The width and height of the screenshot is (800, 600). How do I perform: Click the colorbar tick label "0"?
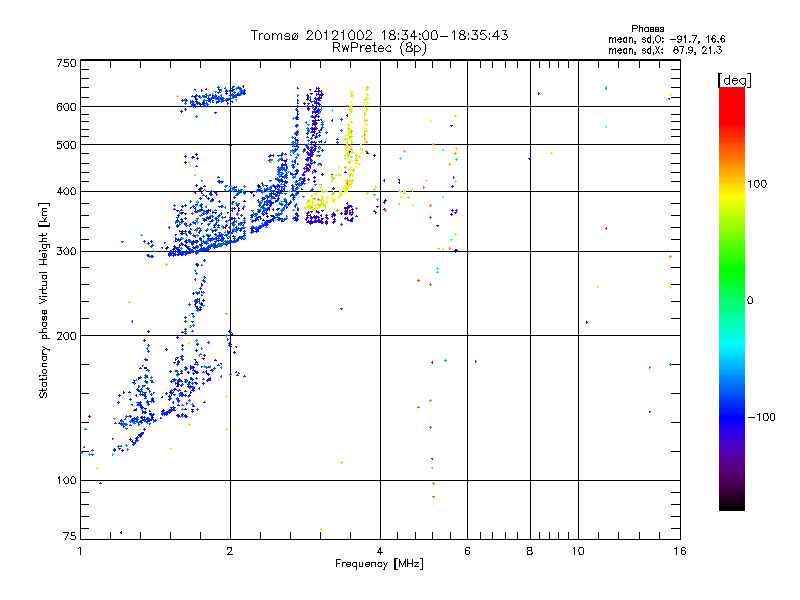click(750, 301)
